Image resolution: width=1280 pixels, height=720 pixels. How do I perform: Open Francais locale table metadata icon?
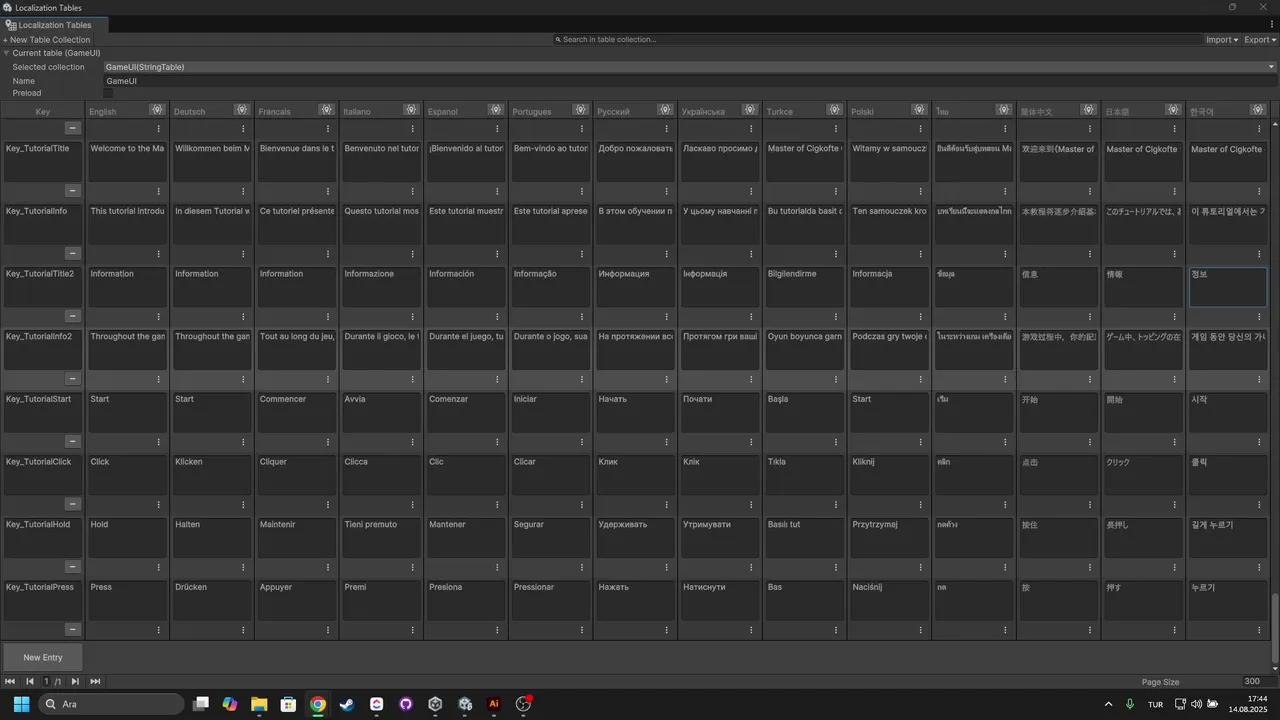point(327,110)
